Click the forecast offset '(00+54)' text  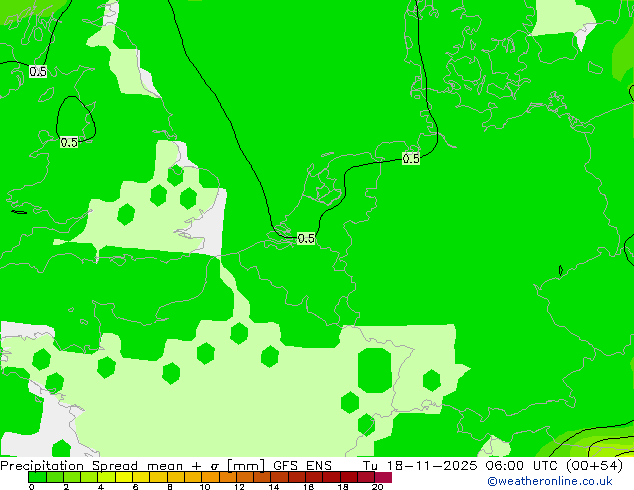594,466
